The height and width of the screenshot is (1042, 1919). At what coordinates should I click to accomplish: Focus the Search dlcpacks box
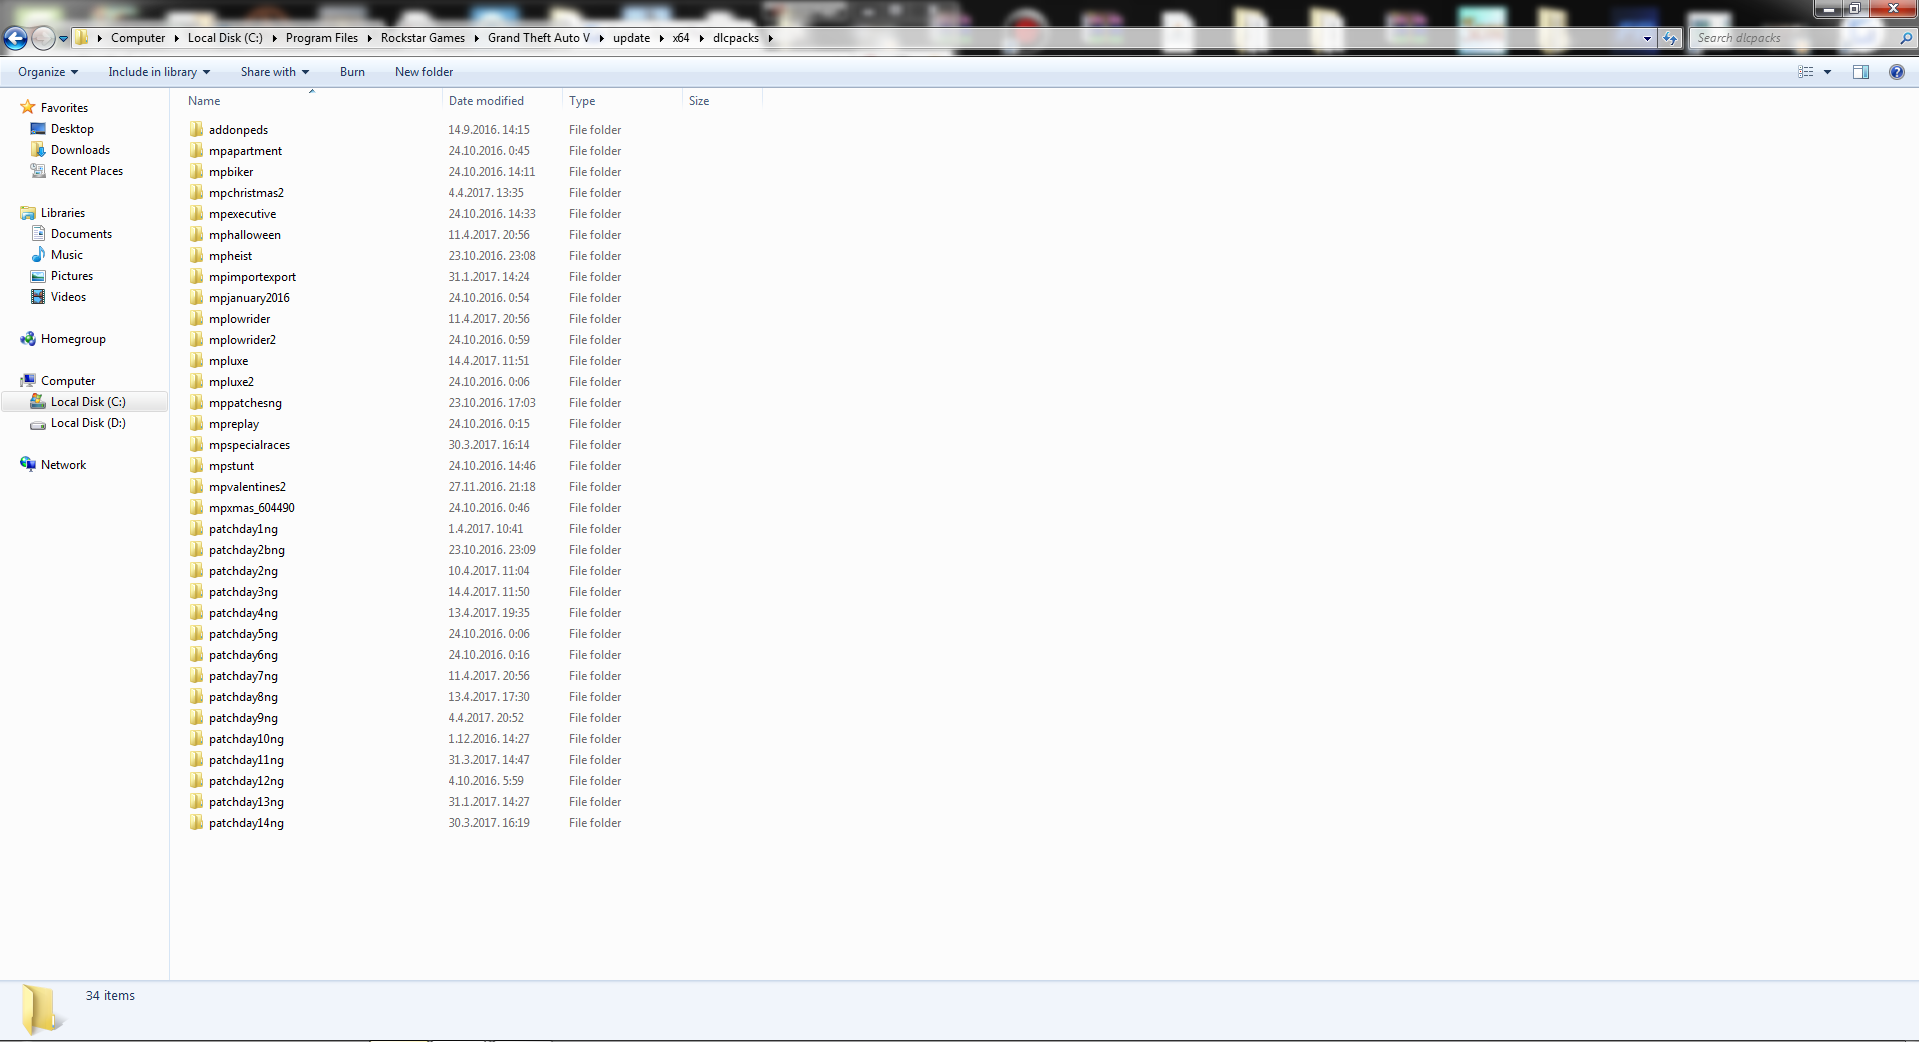point(1795,38)
